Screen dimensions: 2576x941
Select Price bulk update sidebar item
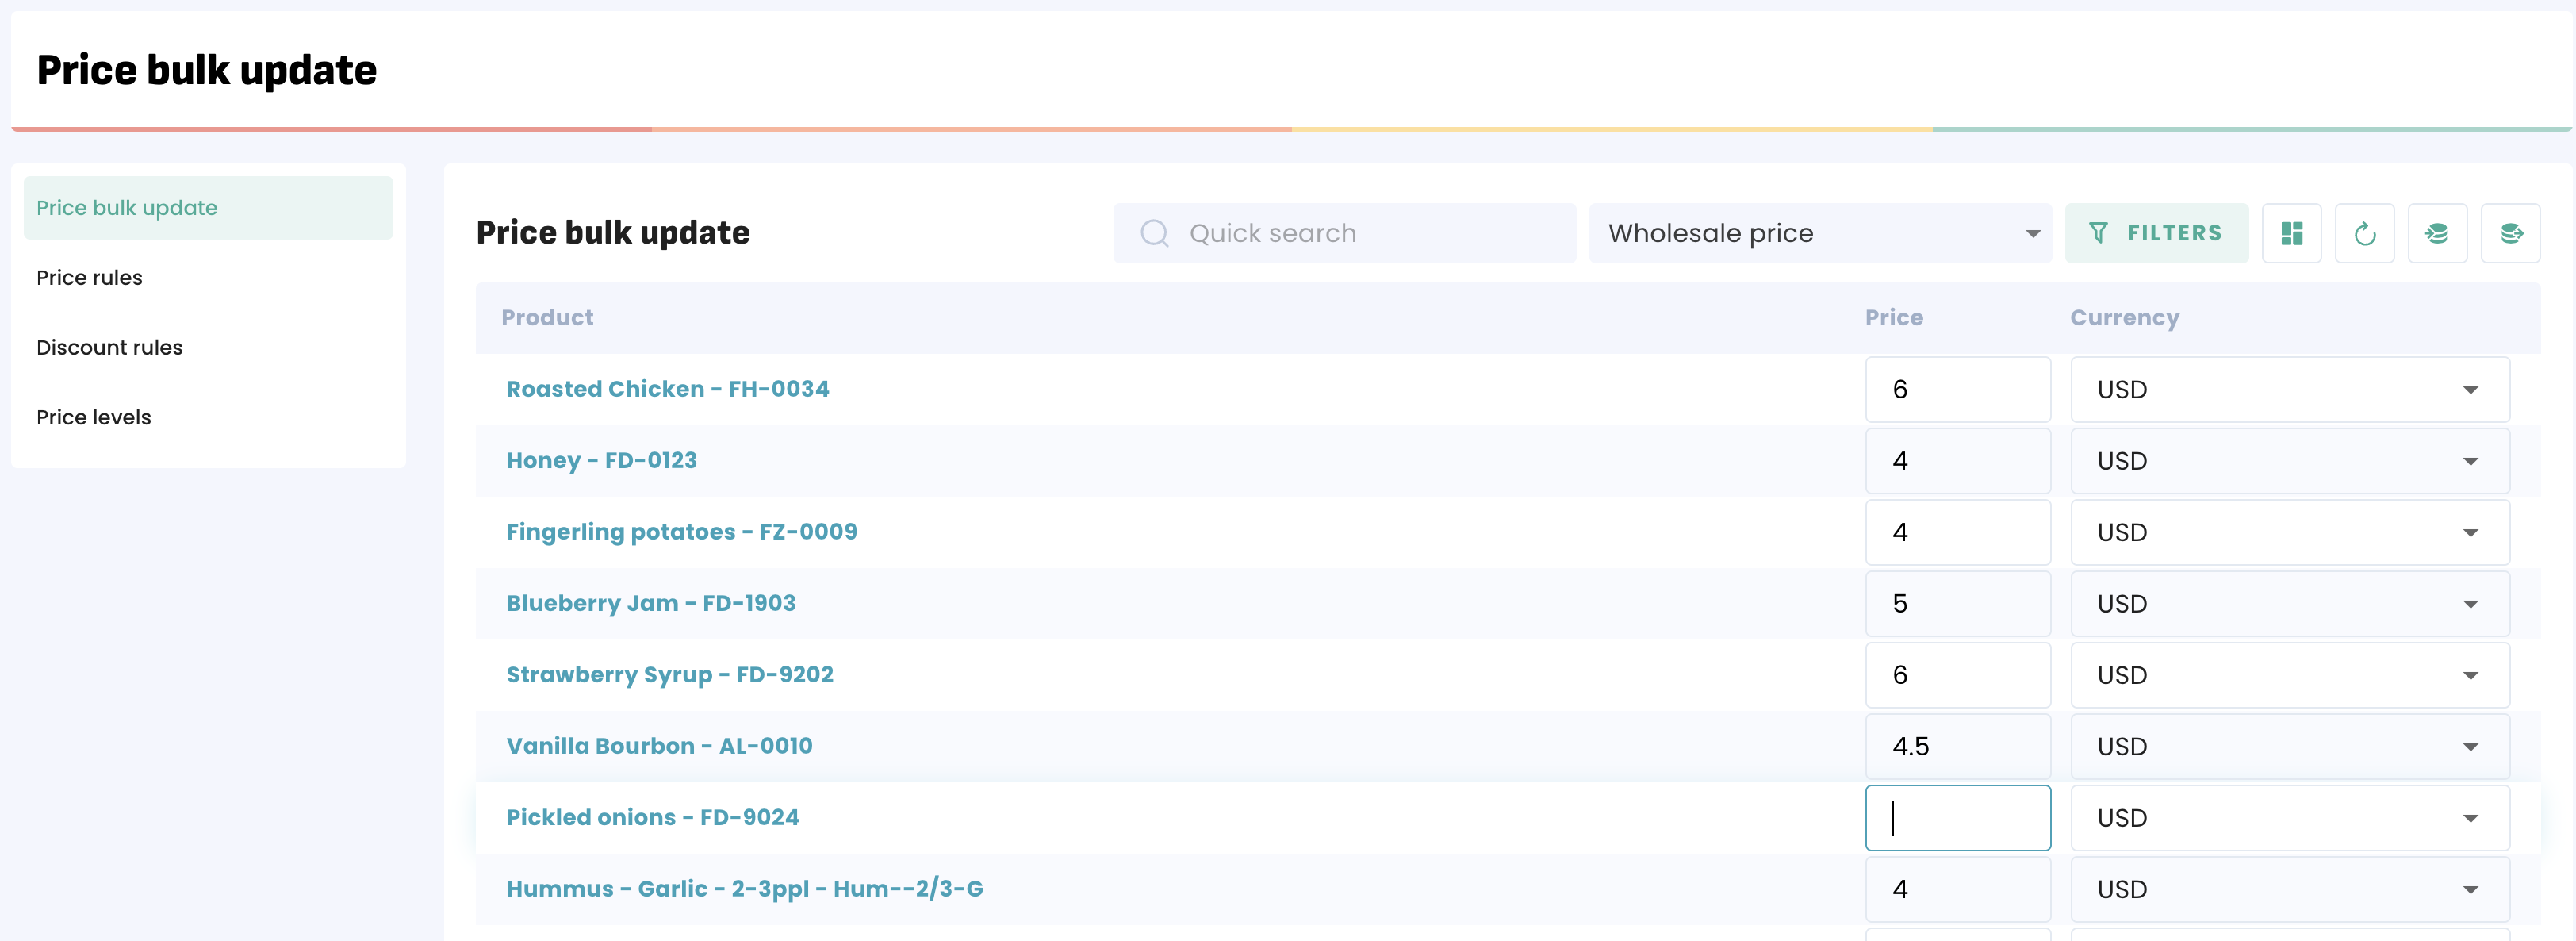tap(127, 208)
